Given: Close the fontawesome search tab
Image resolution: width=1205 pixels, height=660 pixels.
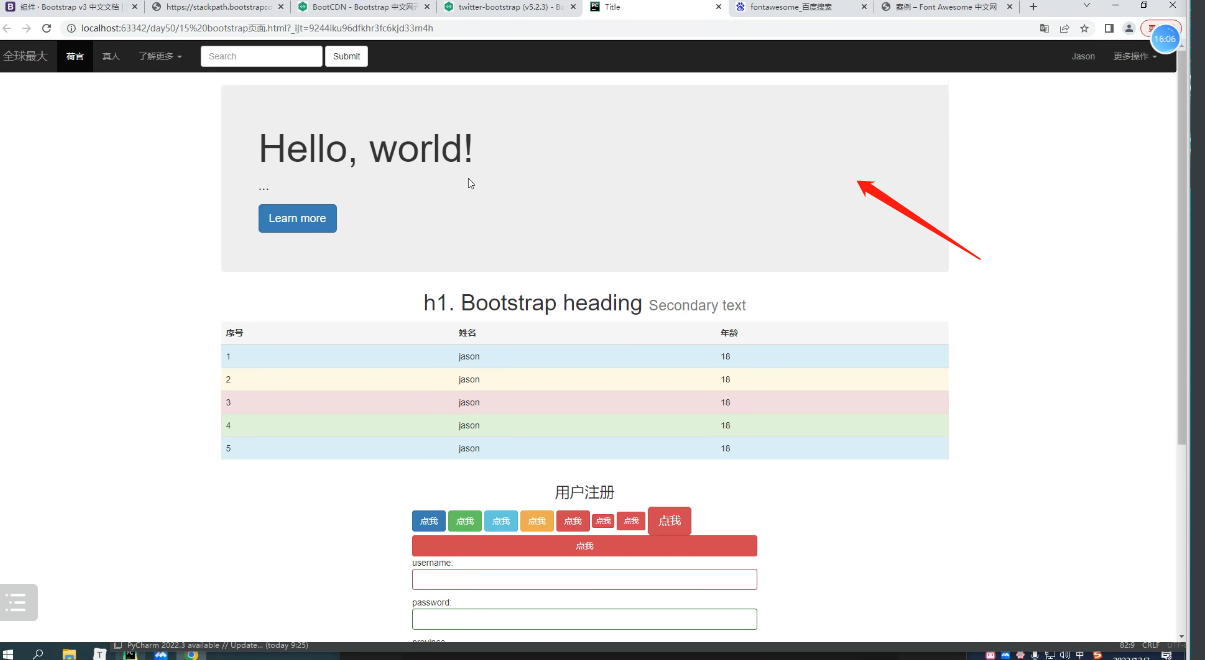Looking at the screenshot, I should point(863,7).
